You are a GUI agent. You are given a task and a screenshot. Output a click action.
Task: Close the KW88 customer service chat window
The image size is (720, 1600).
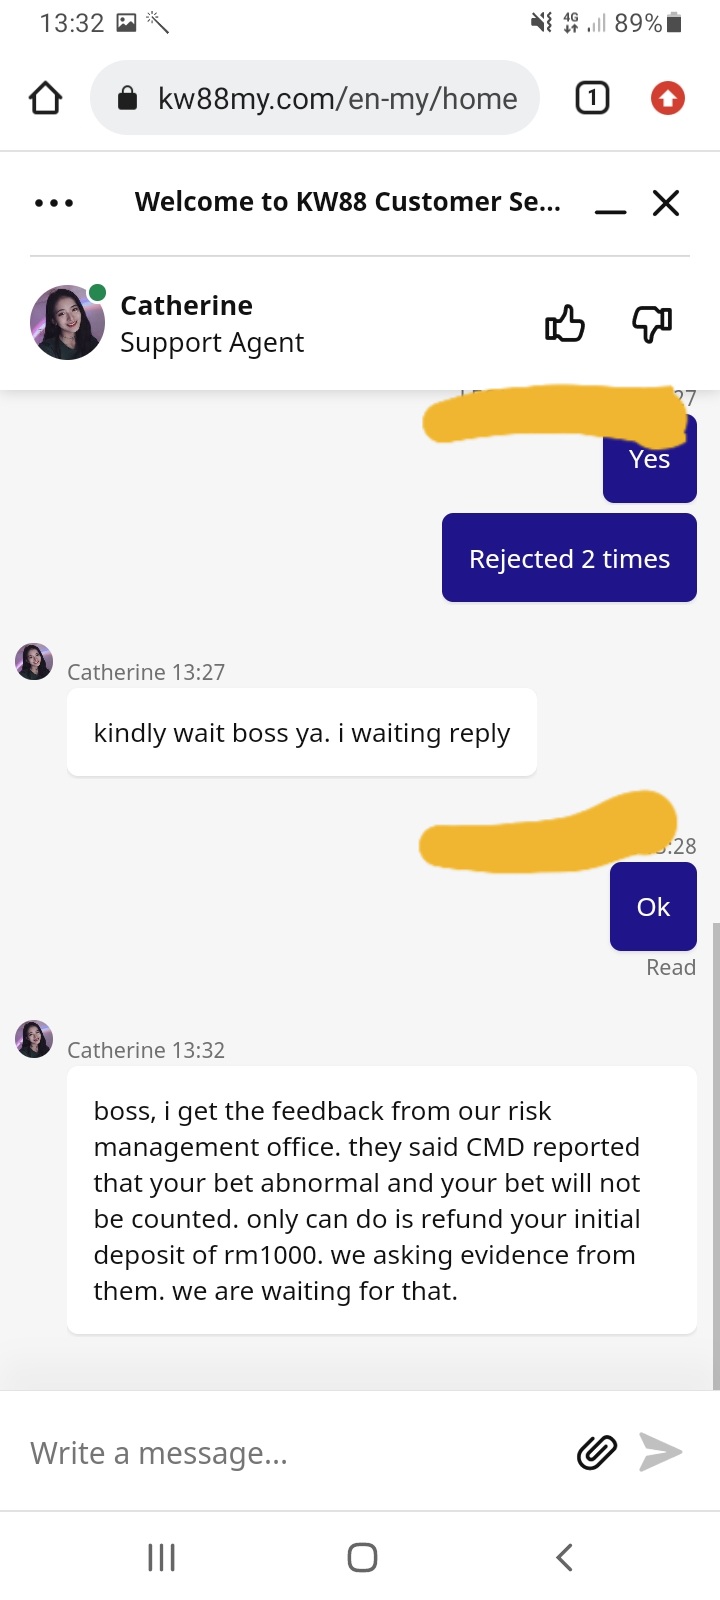click(x=666, y=203)
